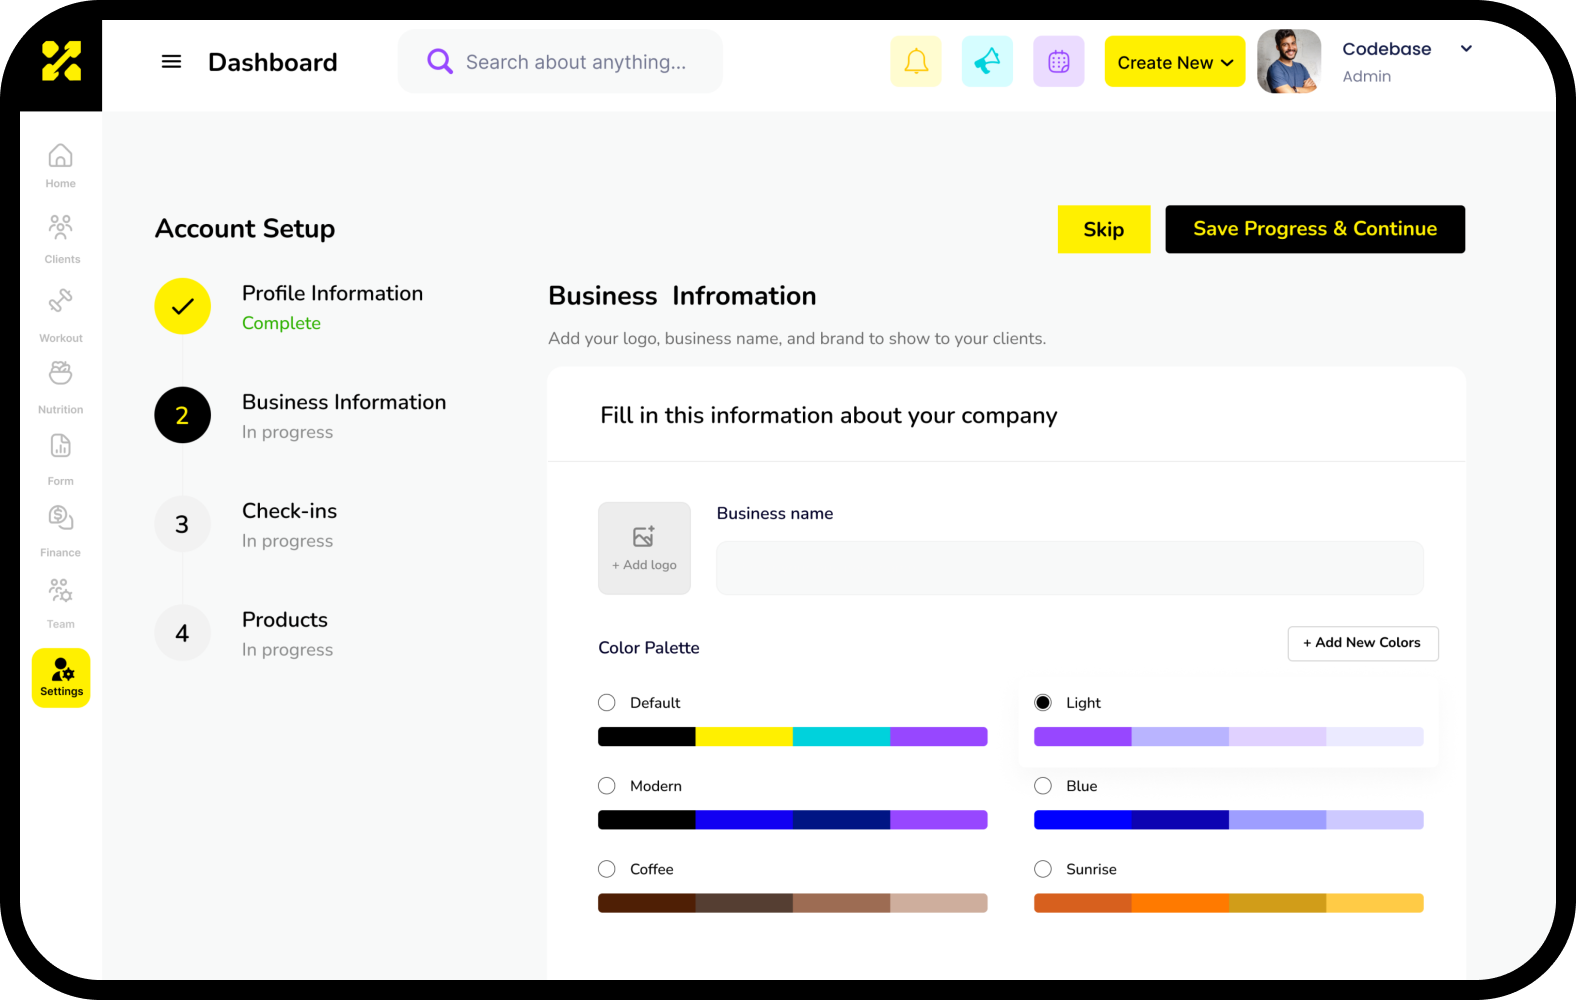Click the hamburger menu icon
The width and height of the screenshot is (1576, 1000).
coord(171,62)
